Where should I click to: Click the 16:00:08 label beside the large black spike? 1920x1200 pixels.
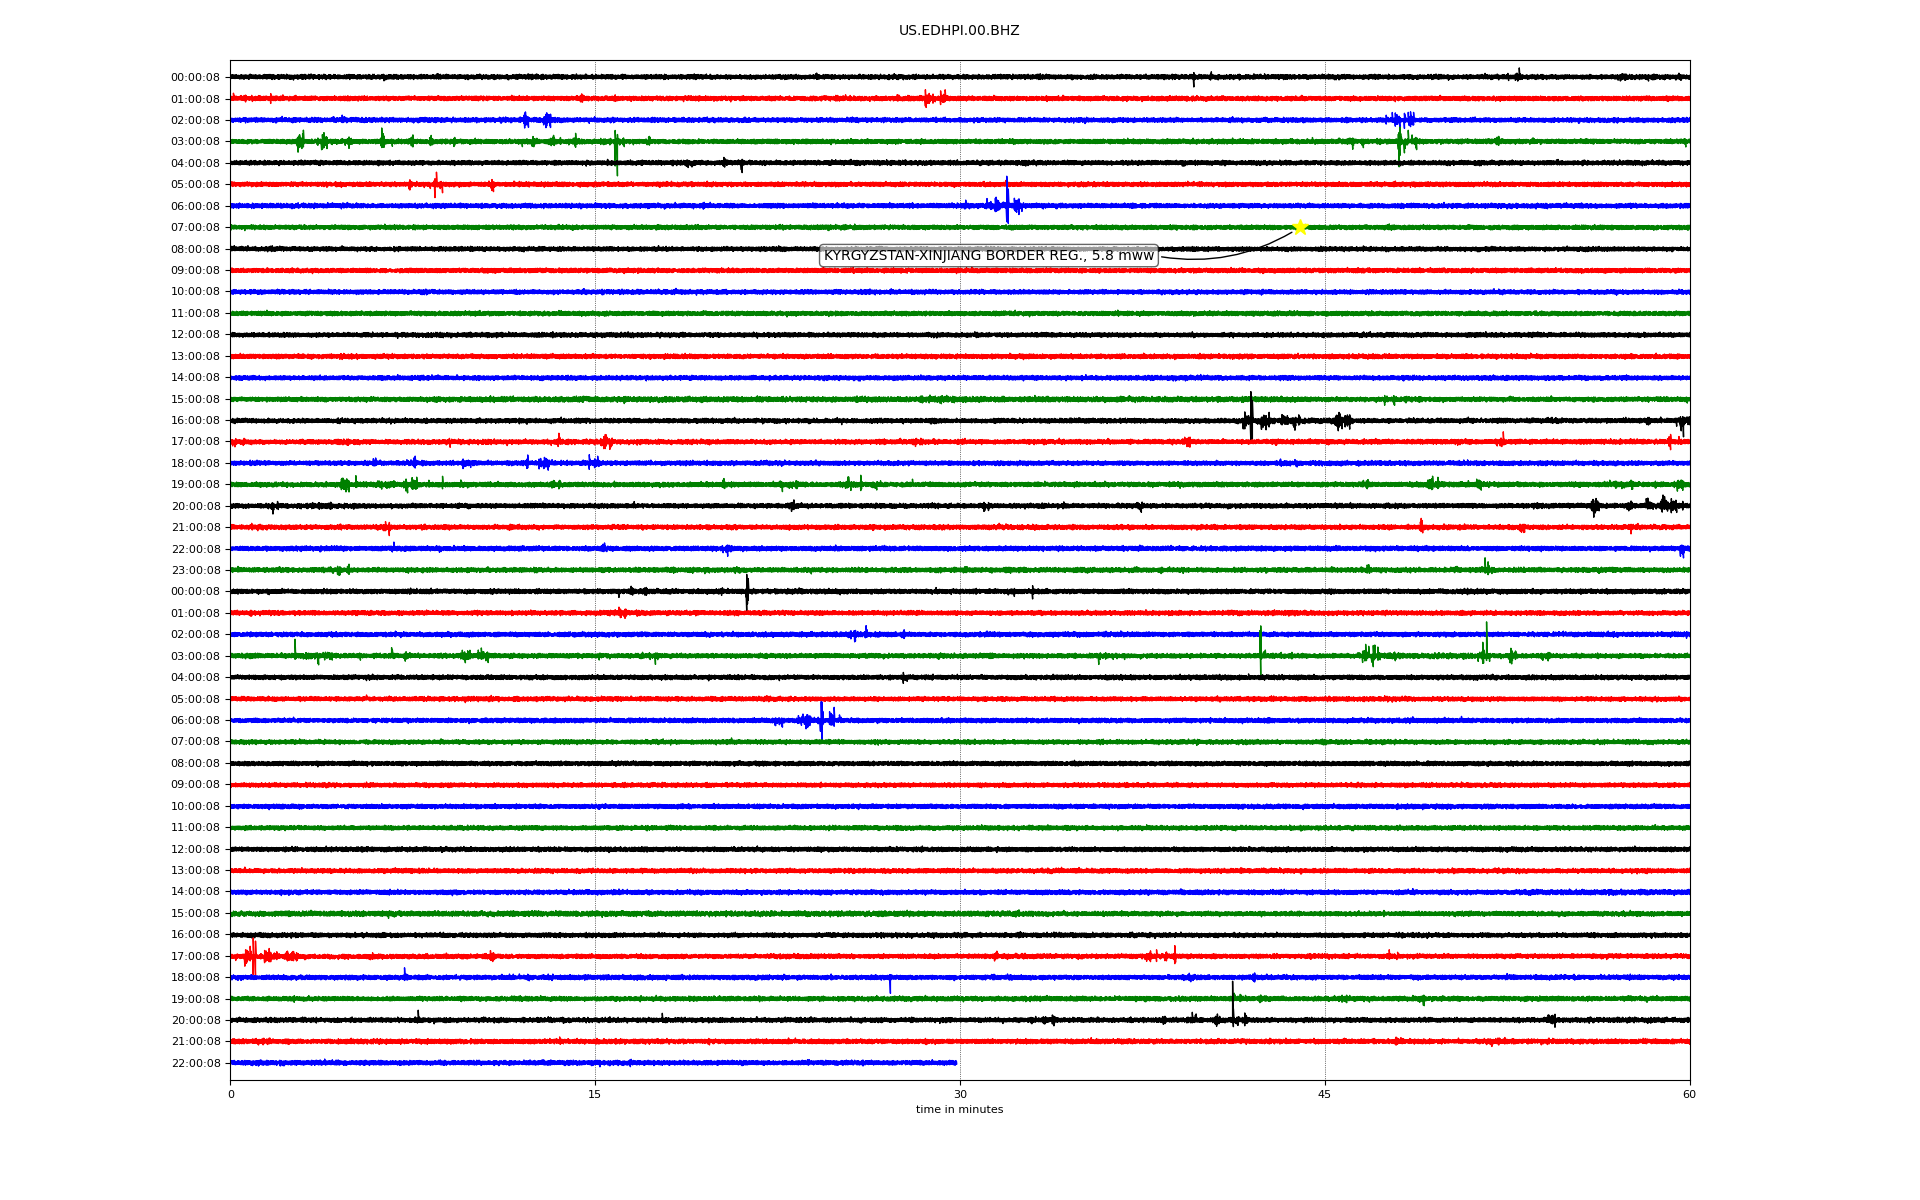point(195,421)
